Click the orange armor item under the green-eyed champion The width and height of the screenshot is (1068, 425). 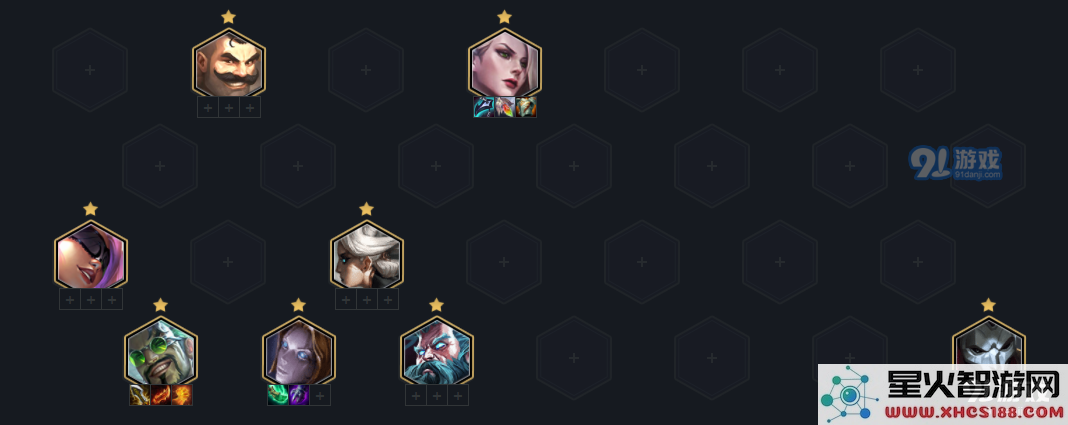pyautogui.click(x=526, y=107)
